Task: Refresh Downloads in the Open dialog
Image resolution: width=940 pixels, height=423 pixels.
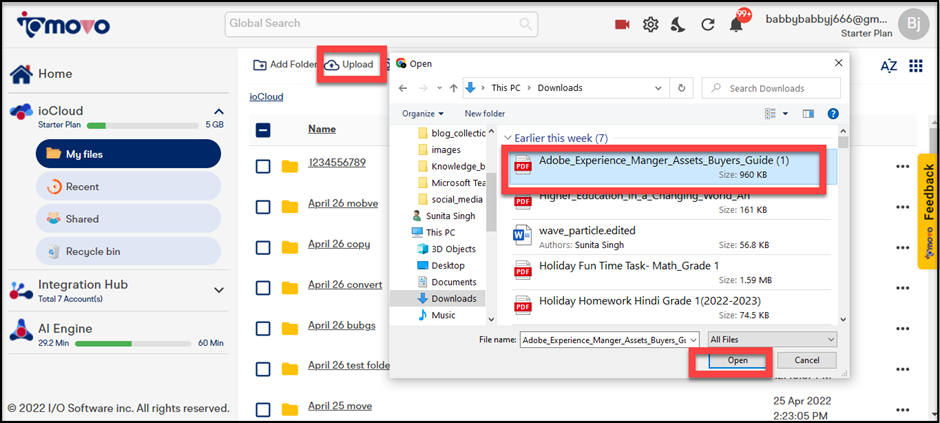Action: (x=681, y=87)
